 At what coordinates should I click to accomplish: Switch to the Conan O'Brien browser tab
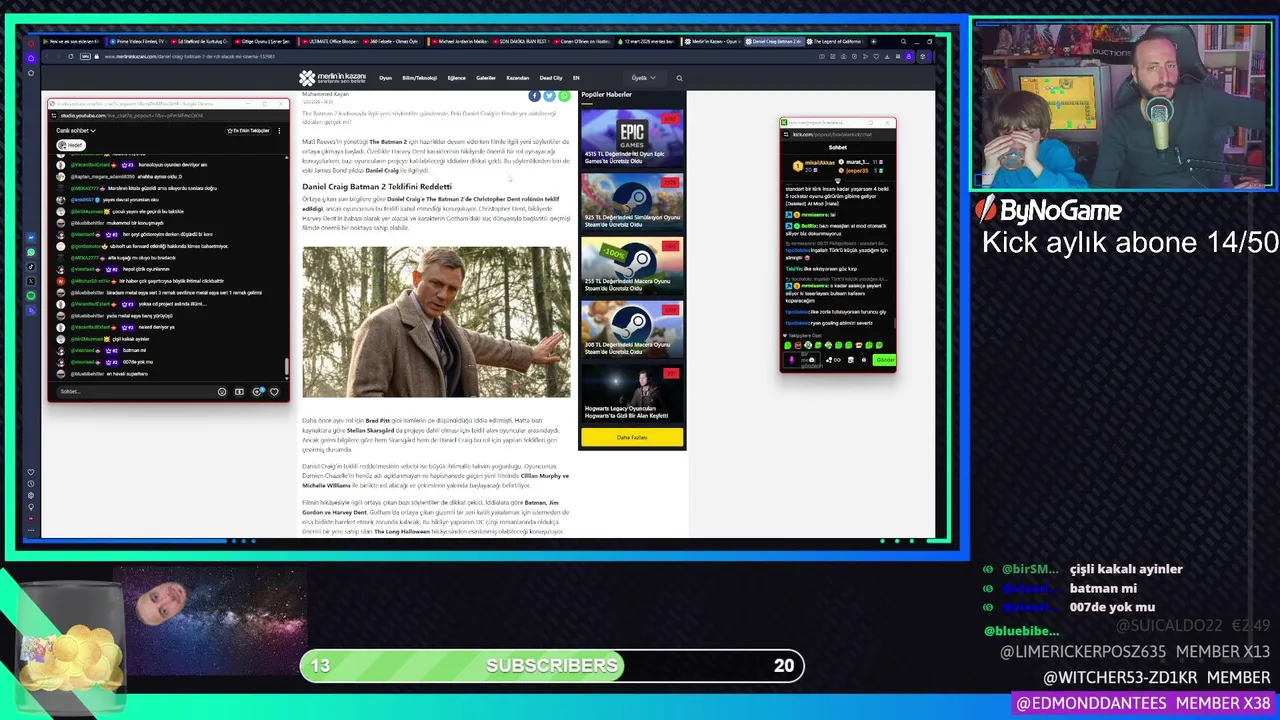(x=583, y=42)
